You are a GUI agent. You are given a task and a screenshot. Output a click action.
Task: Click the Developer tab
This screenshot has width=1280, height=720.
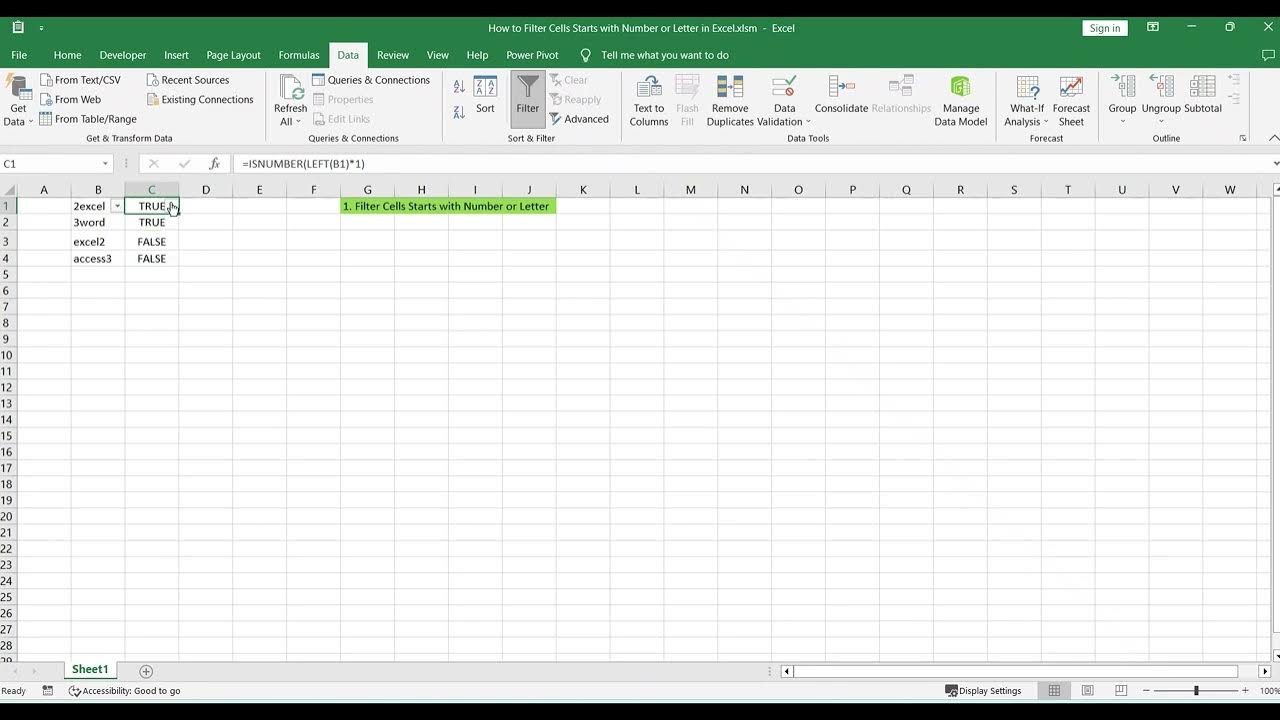[123, 56]
